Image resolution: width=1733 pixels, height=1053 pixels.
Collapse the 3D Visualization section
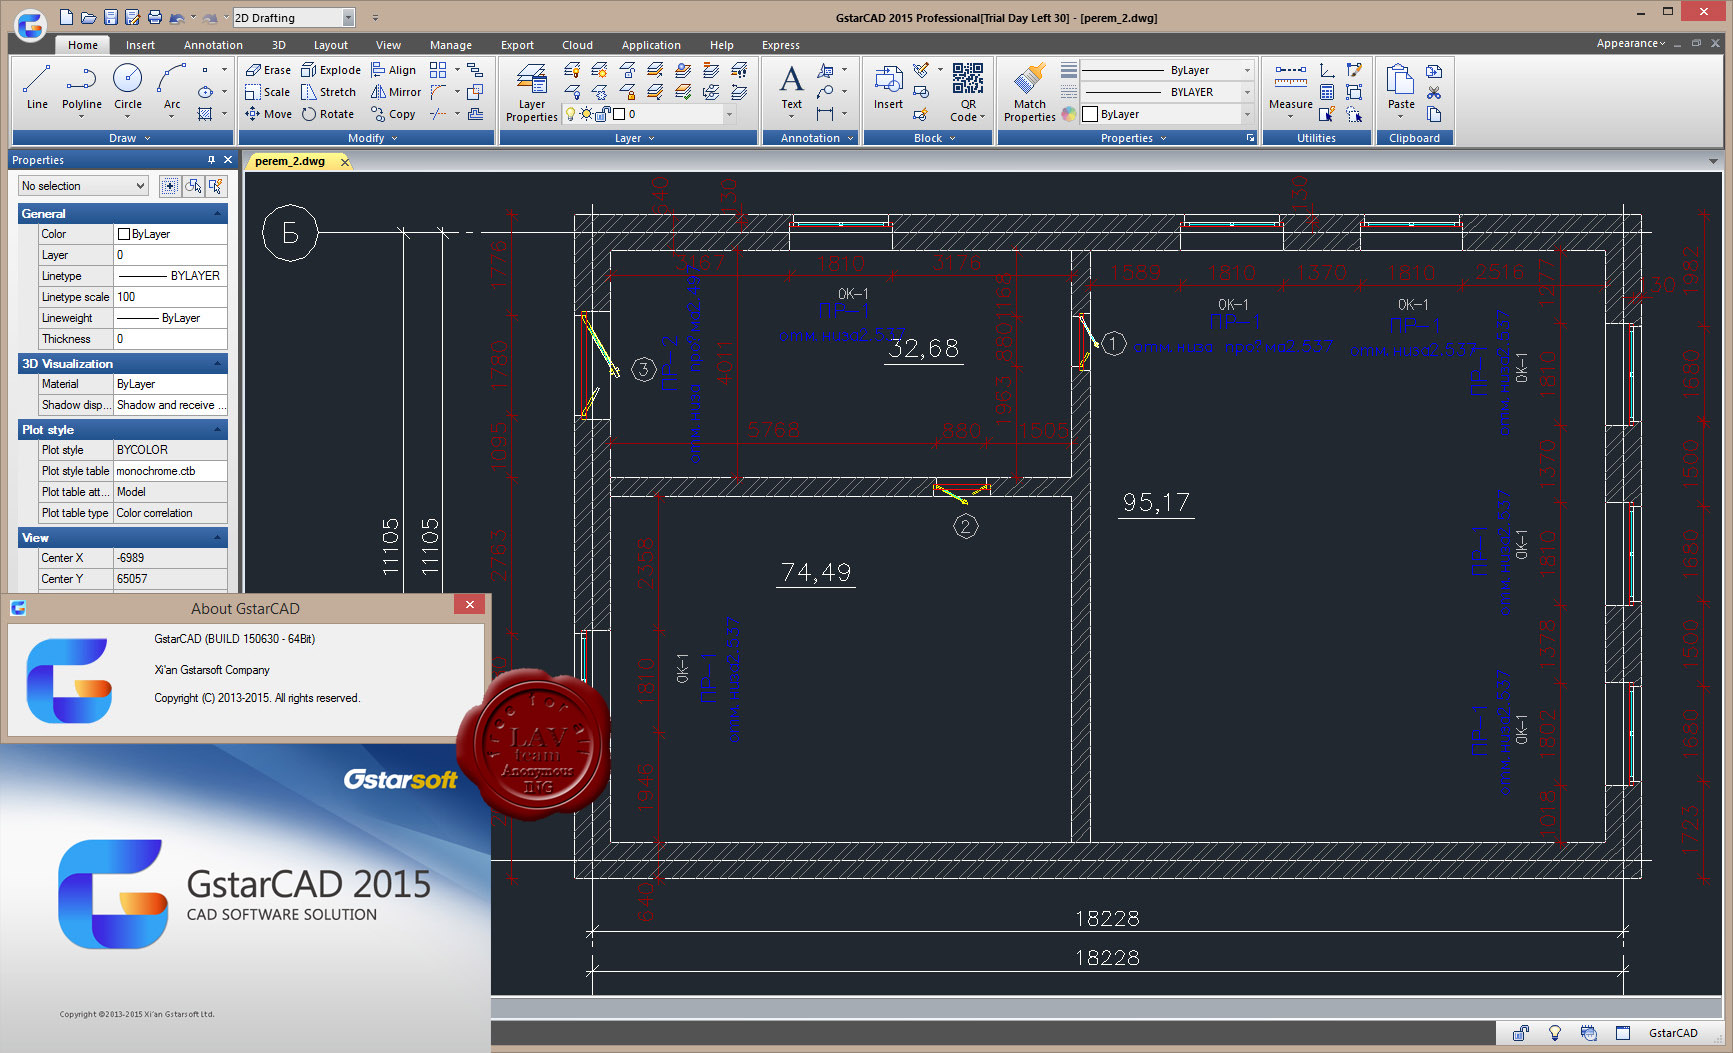[217, 364]
